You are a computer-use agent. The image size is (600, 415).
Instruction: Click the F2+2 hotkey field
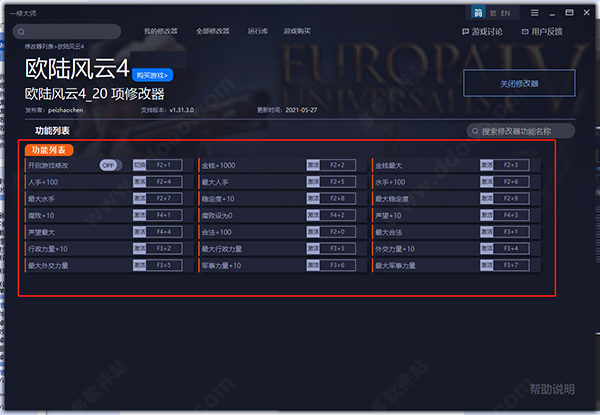point(338,165)
